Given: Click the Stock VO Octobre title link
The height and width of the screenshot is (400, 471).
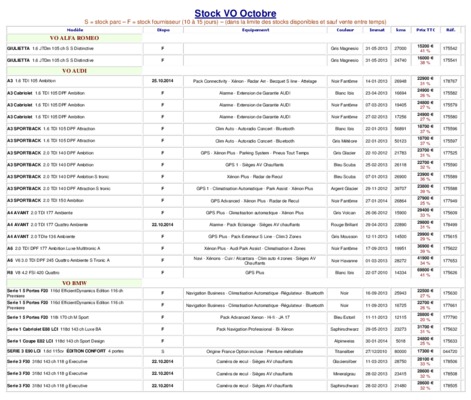Looking at the screenshot, I should coord(235,13).
